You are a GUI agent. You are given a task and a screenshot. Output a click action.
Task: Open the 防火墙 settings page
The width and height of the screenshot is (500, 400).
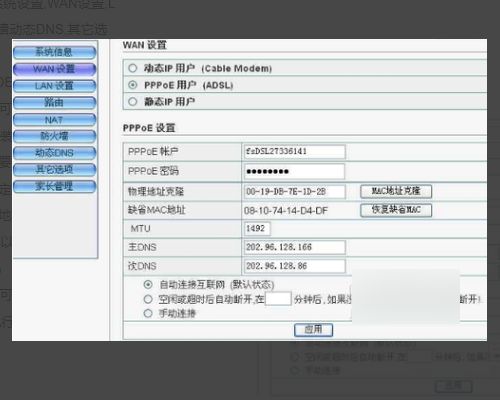54,136
